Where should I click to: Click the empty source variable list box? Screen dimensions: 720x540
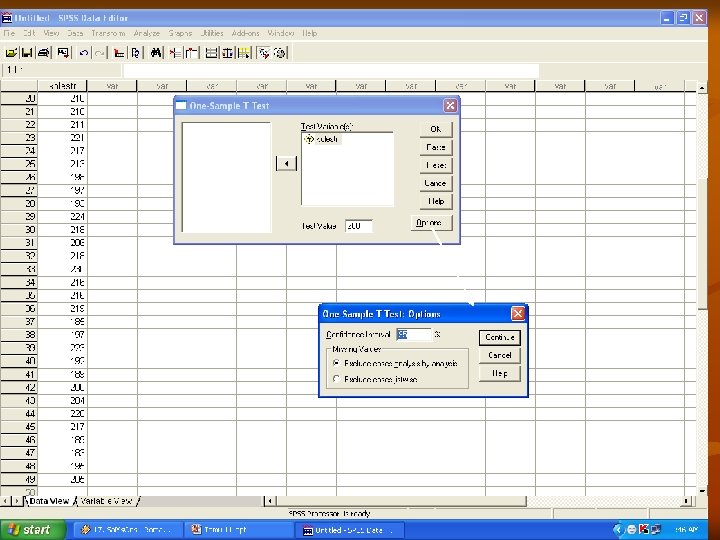click(226, 177)
